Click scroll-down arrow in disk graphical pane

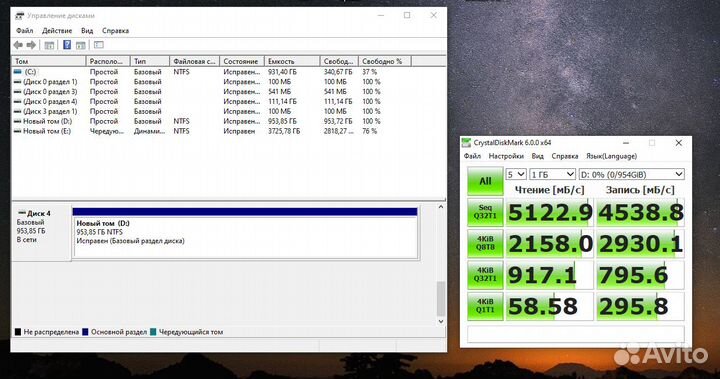pos(441,322)
